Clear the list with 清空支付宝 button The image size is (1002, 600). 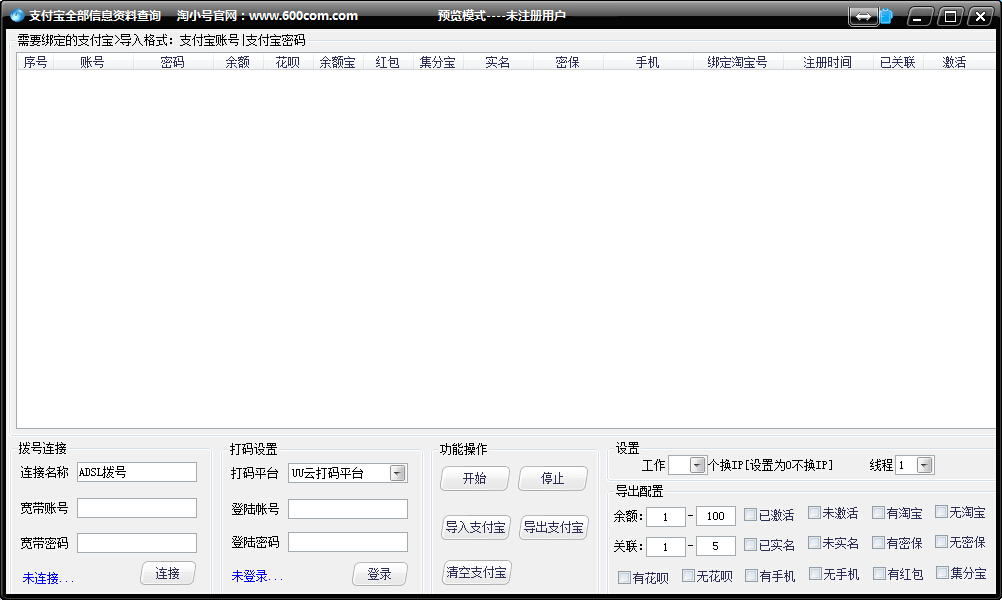pyautogui.click(x=477, y=573)
